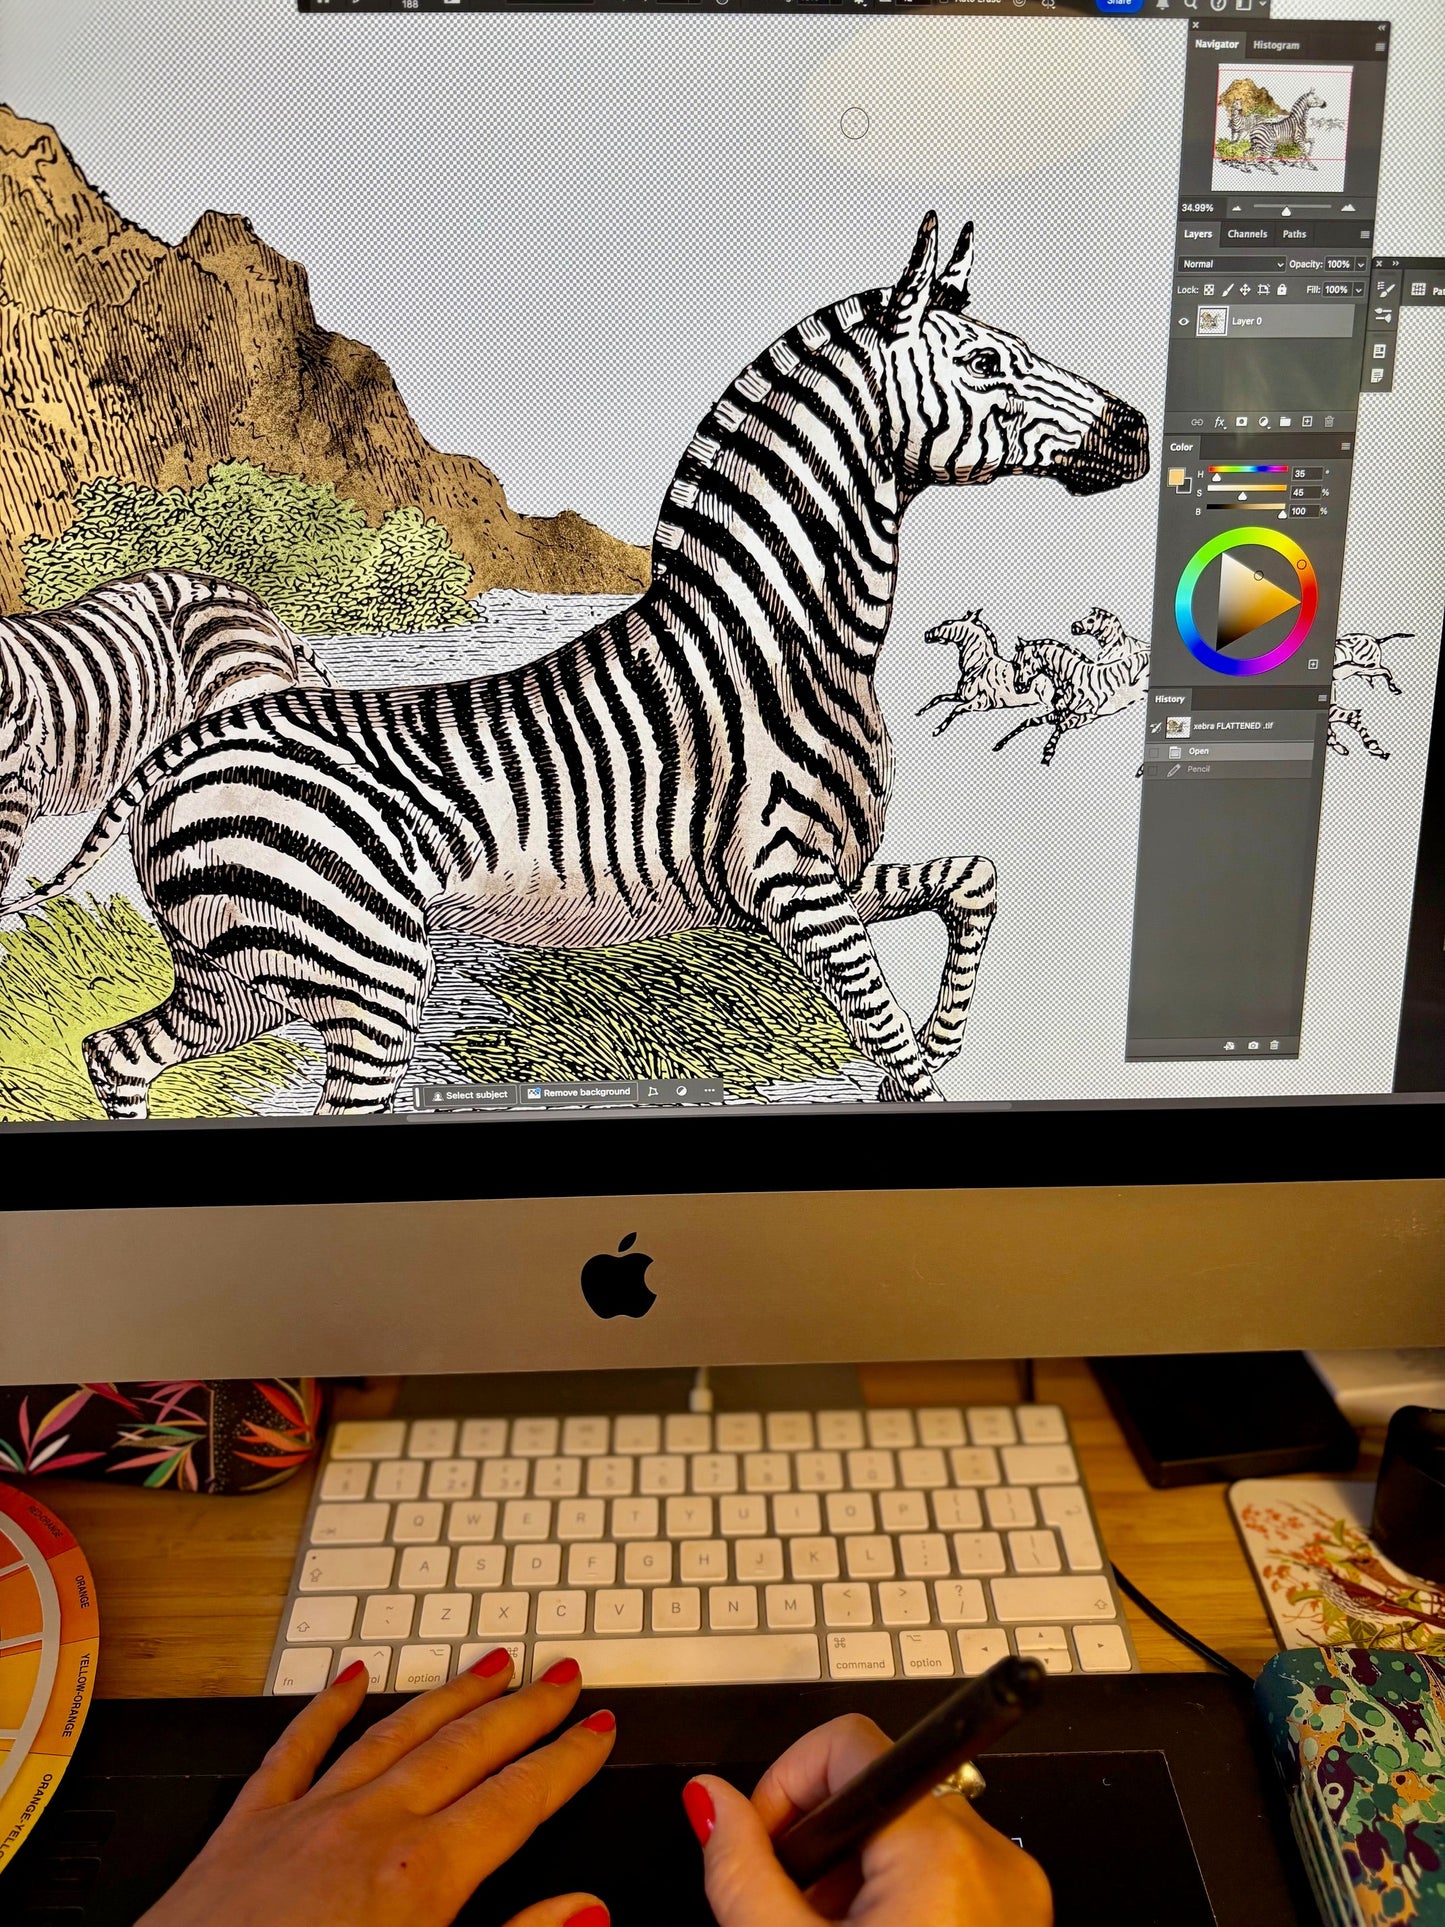This screenshot has width=1445, height=1927.
Task: Switch to the Histogram tab
Action: coord(1276,46)
